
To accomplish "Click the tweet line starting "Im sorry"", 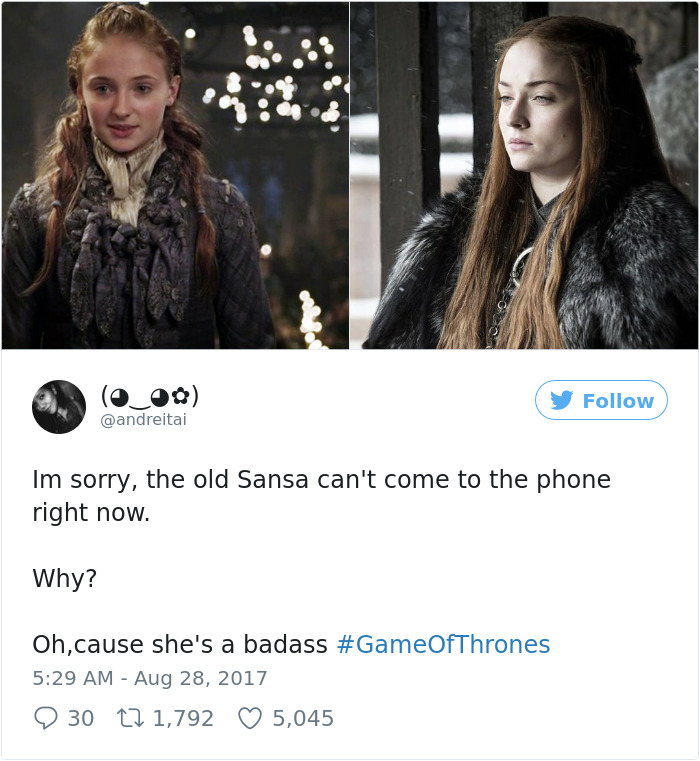I will point(321,480).
